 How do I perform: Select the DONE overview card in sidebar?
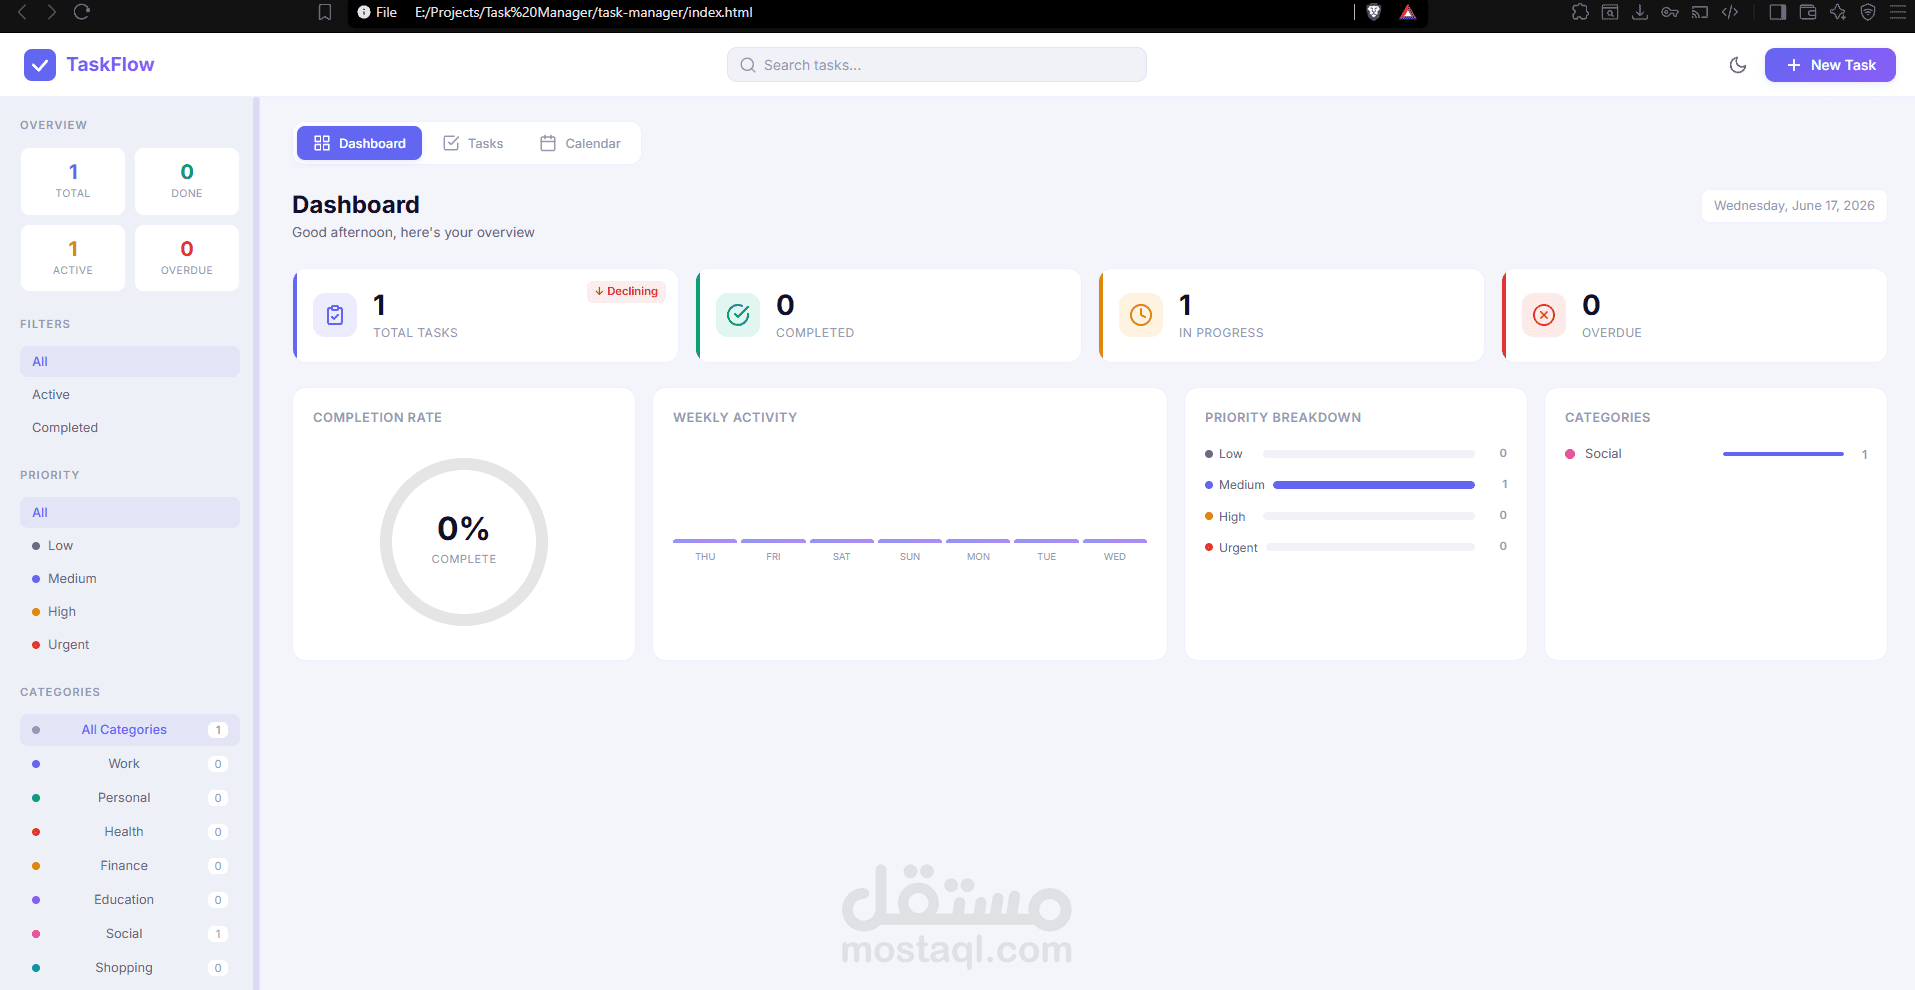(187, 181)
